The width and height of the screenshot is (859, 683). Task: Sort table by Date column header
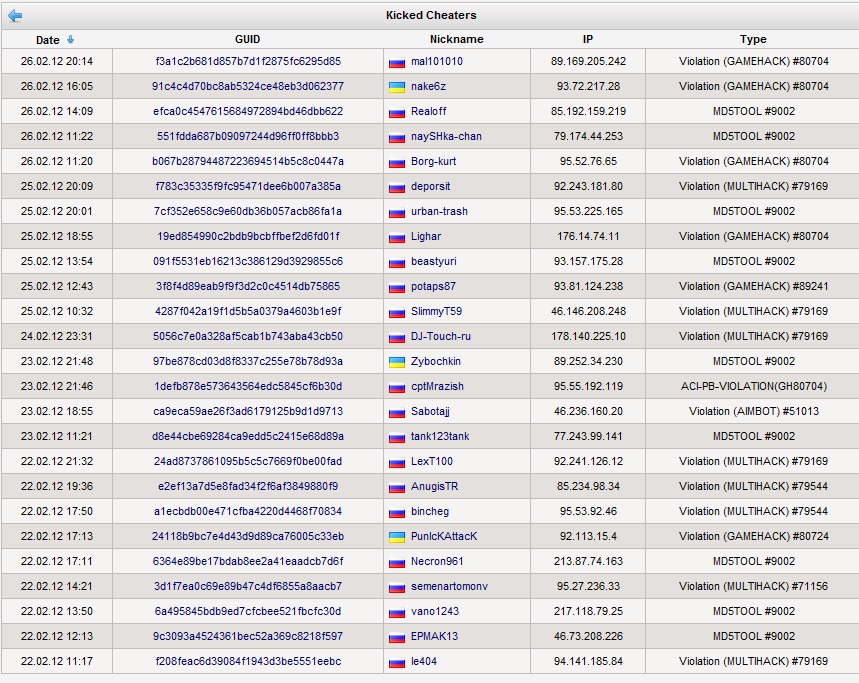click(x=48, y=40)
